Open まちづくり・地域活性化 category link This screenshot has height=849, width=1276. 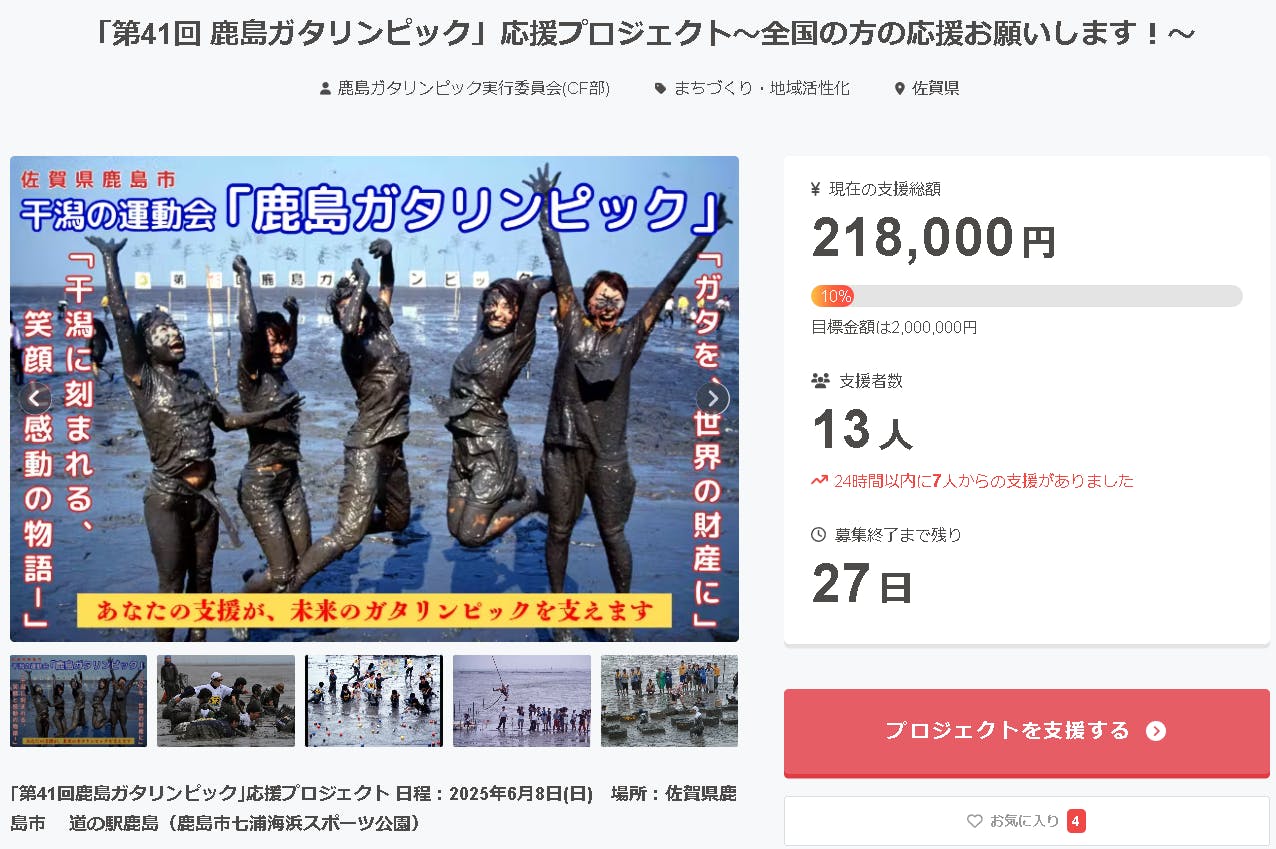click(x=762, y=88)
